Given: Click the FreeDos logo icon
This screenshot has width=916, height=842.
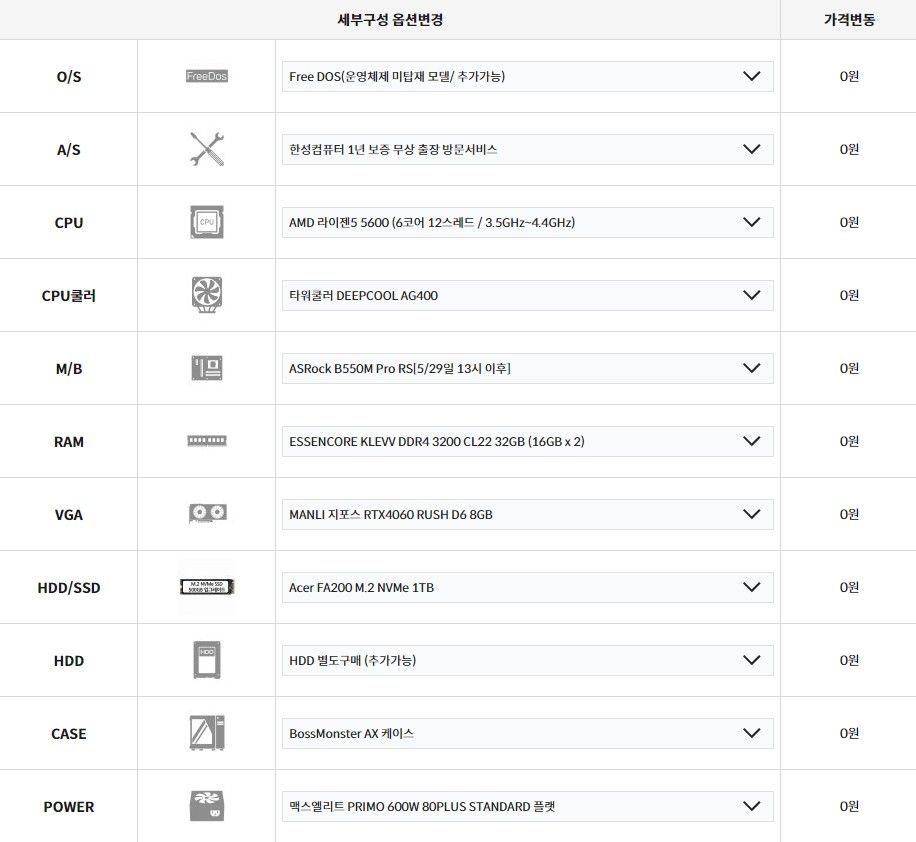Looking at the screenshot, I should tap(207, 76).
